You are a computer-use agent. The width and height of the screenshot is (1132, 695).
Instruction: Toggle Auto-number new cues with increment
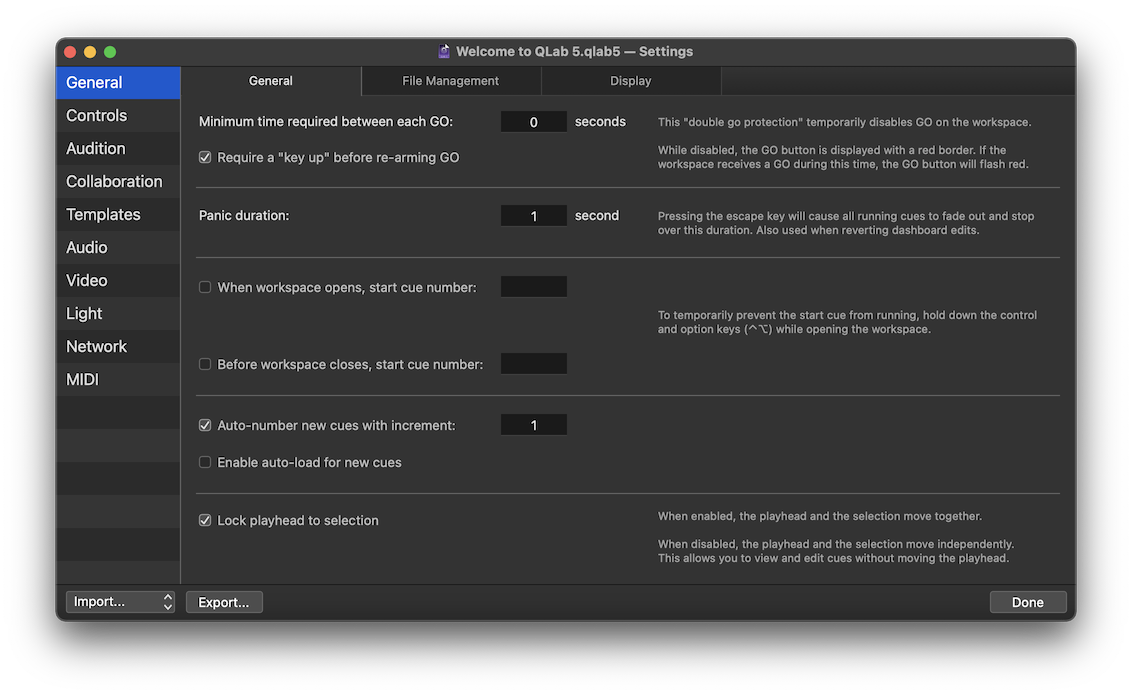pyautogui.click(x=205, y=425)
